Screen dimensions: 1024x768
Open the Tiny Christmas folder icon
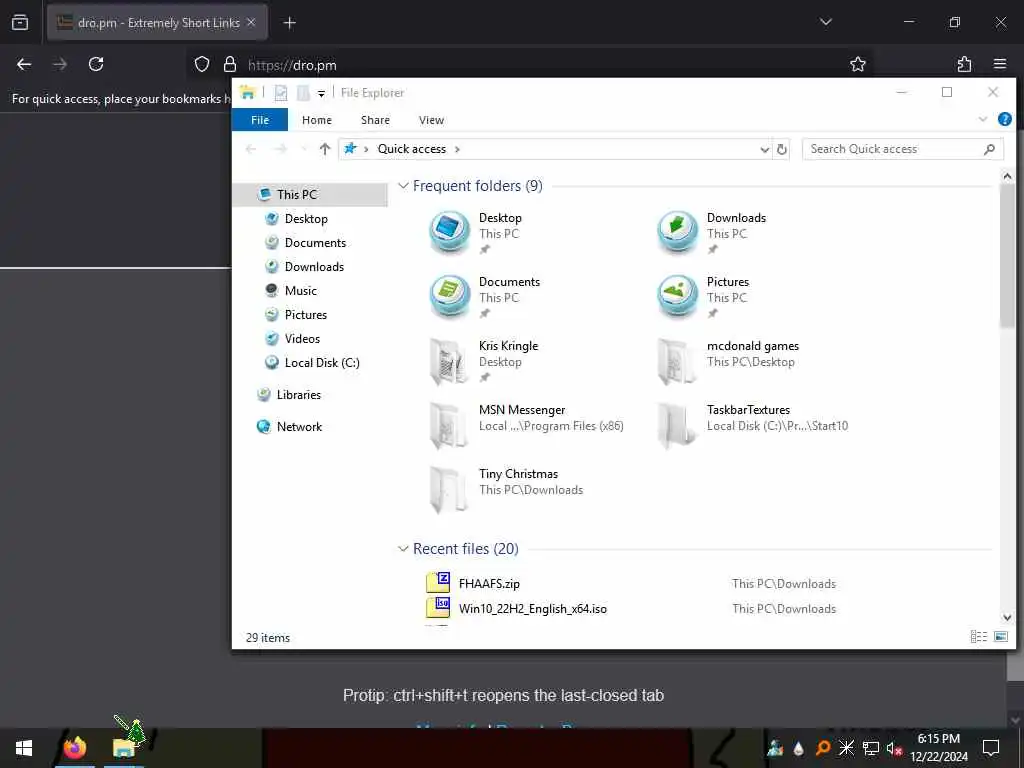[x=449, y=488]
